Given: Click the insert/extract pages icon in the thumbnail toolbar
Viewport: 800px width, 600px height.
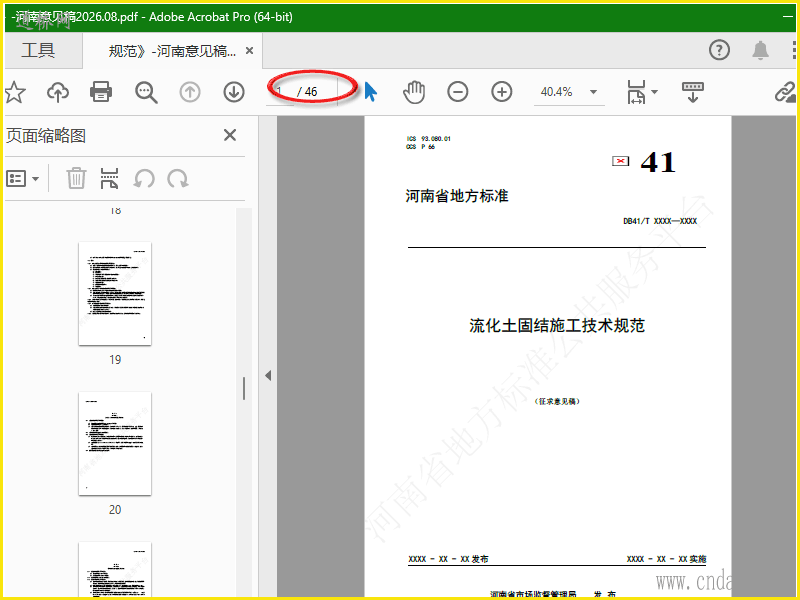Looking at the screenshot, I should (x=109, y=179).
